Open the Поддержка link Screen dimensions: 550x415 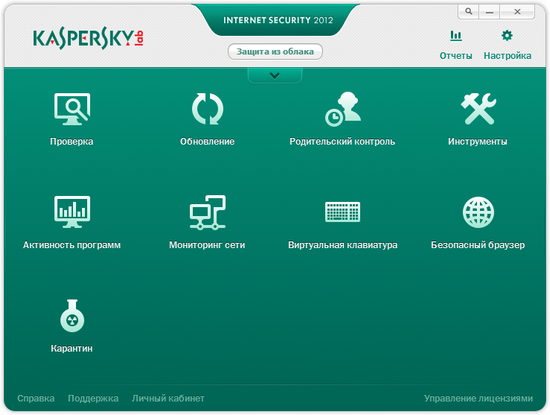(x=93, y=398)
